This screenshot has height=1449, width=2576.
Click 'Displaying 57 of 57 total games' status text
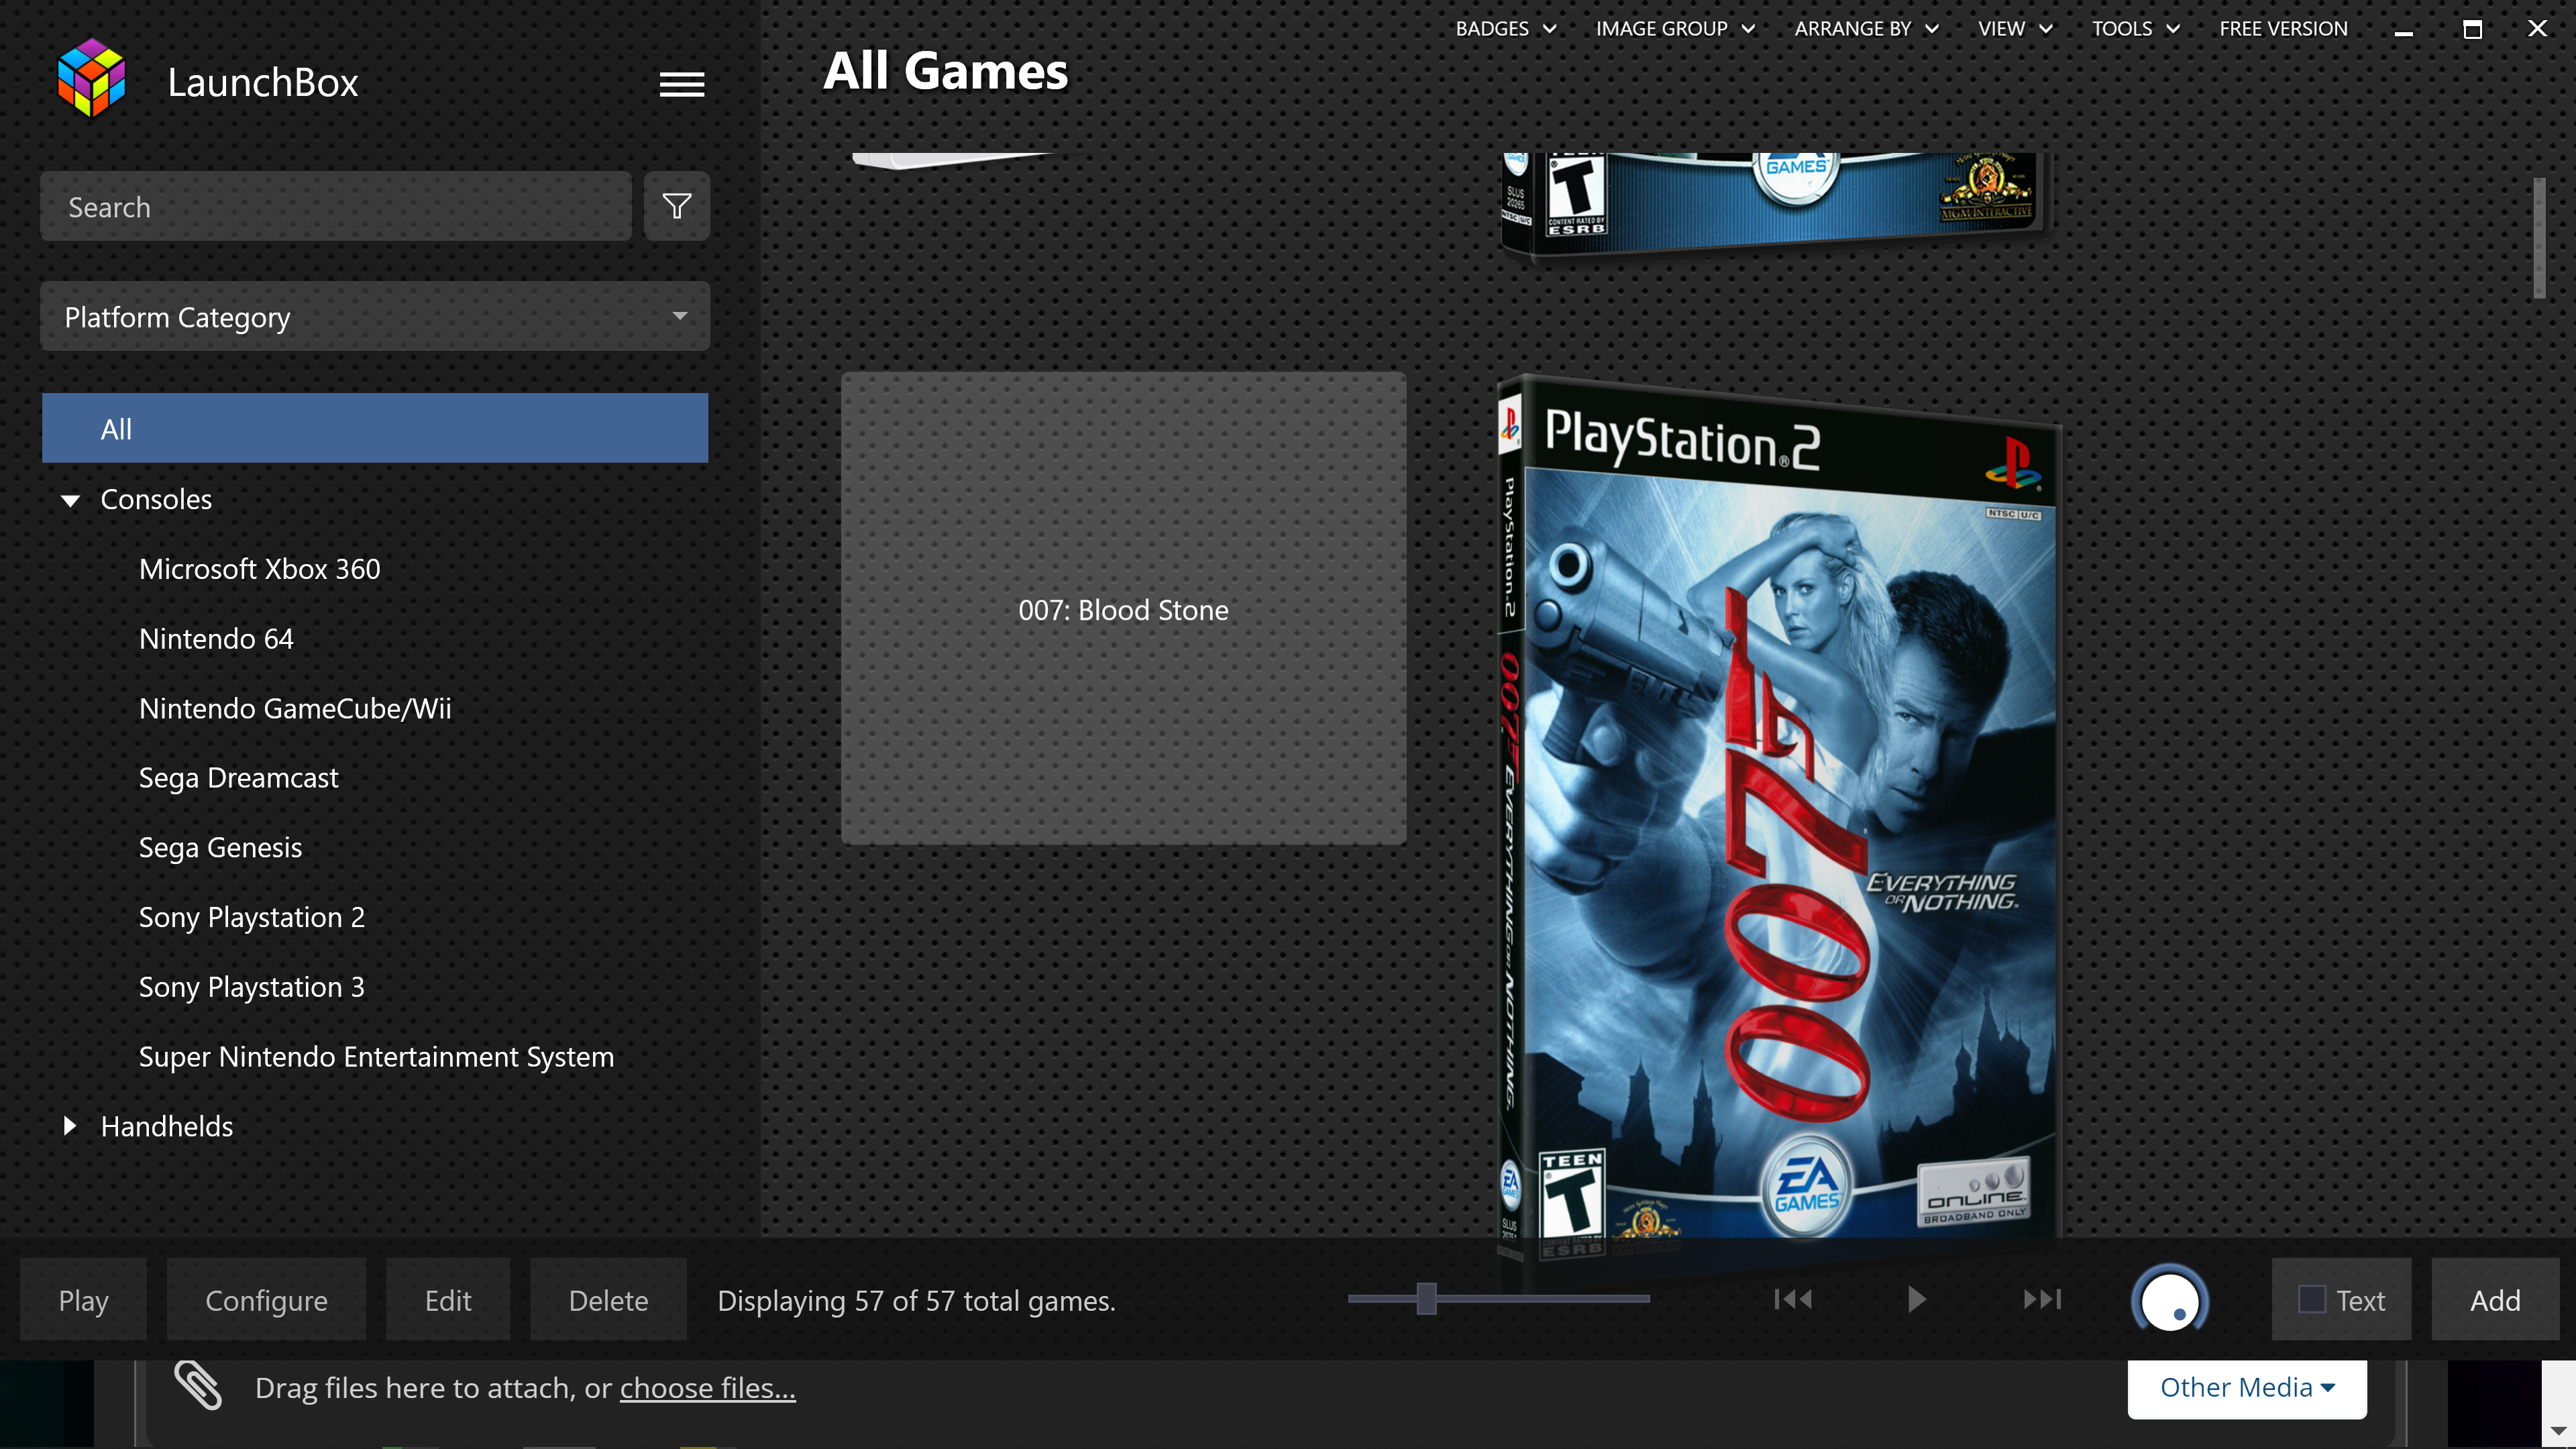tap(916, 1300)
